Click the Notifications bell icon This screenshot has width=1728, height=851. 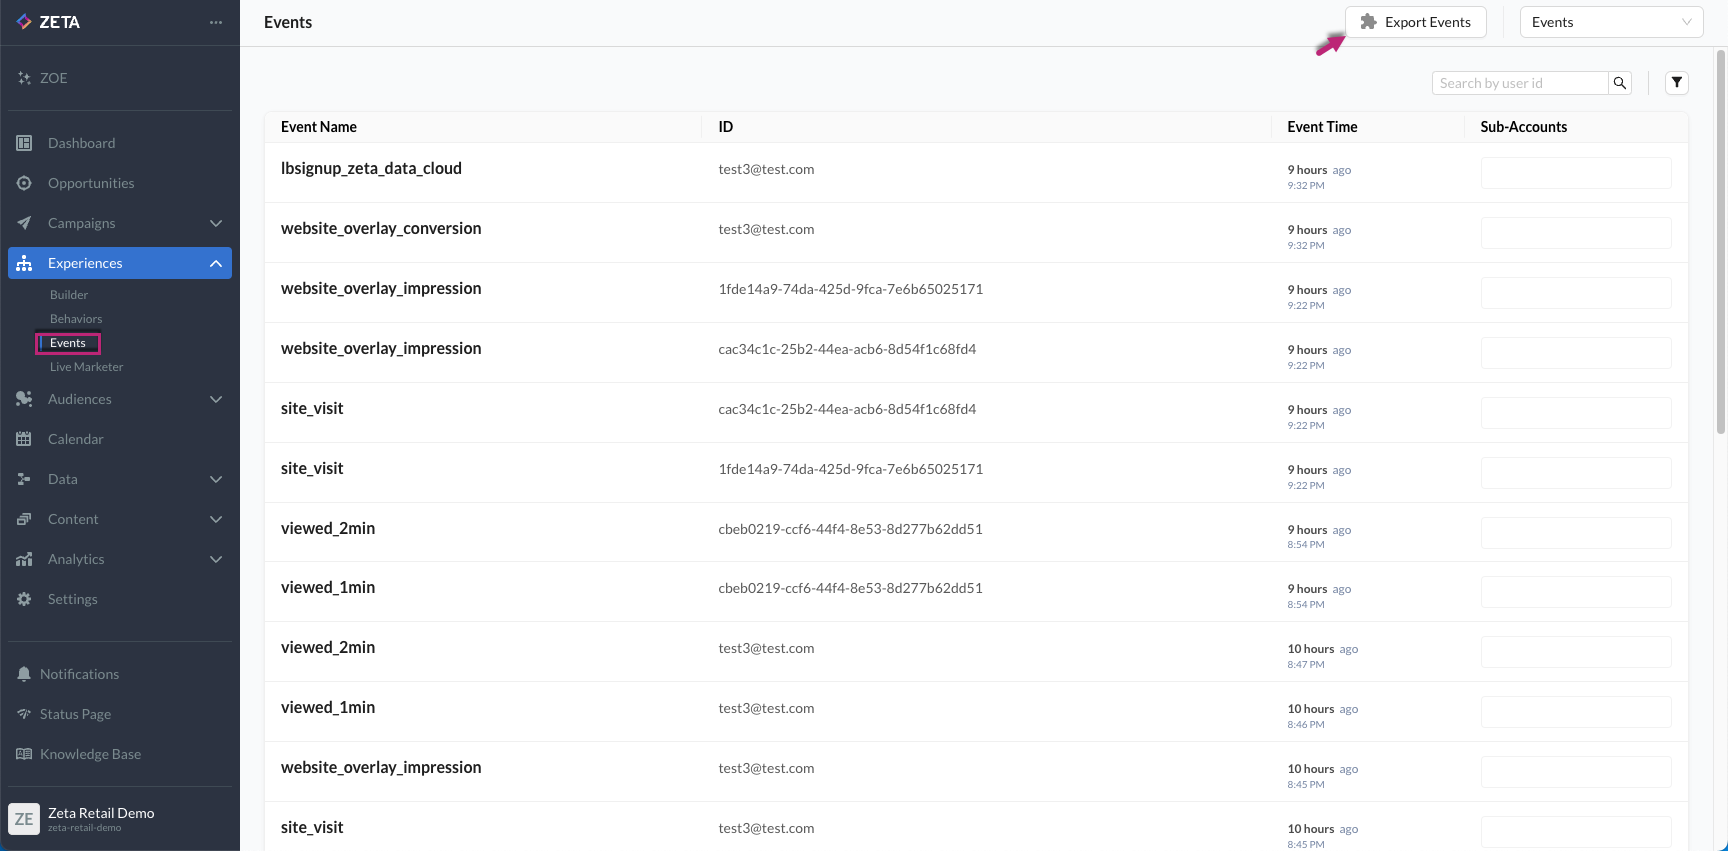point(24,674)
